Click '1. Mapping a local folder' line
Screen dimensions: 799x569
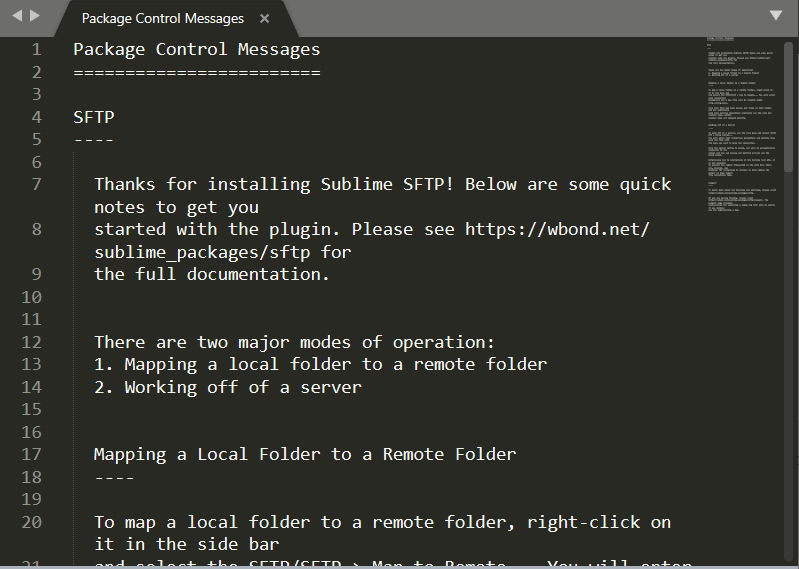coord(321,364)
